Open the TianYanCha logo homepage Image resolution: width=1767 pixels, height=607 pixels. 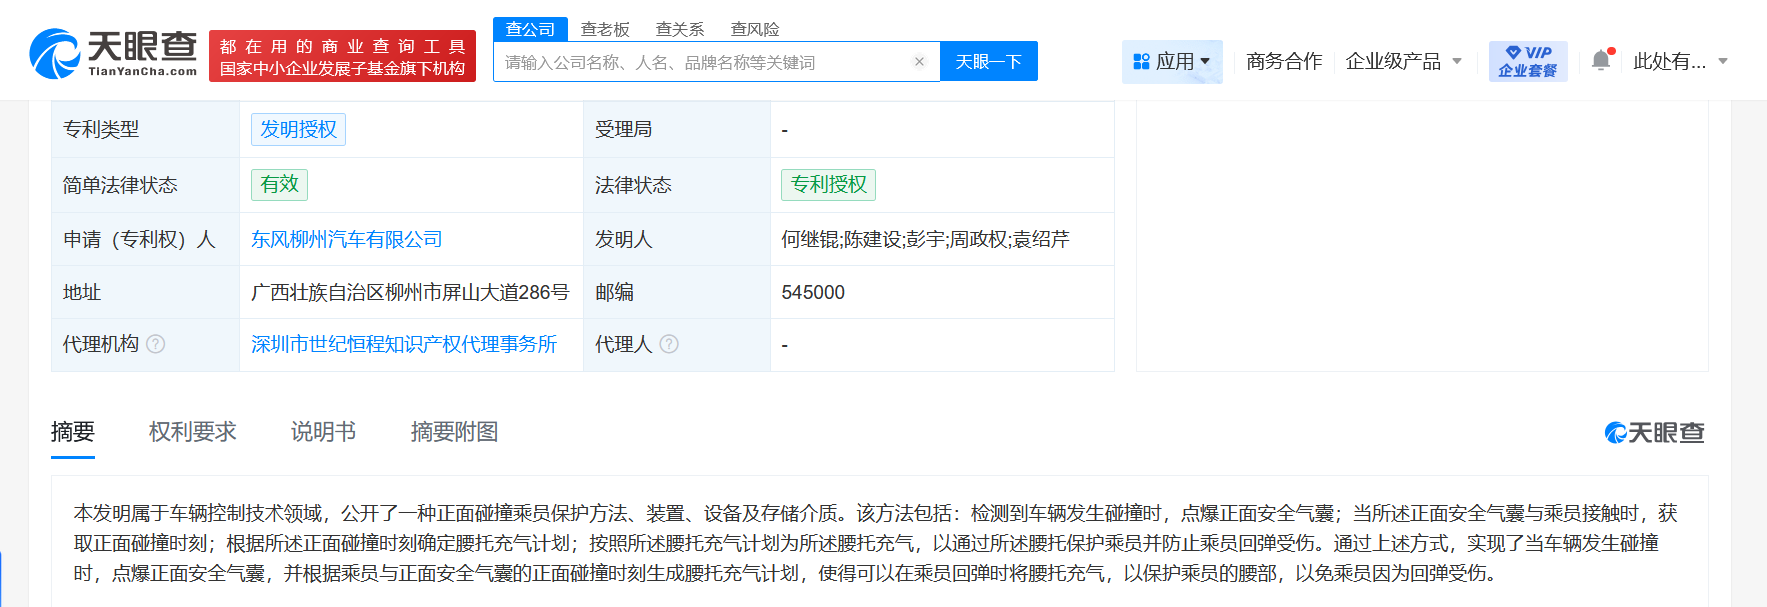click(113, 54)
